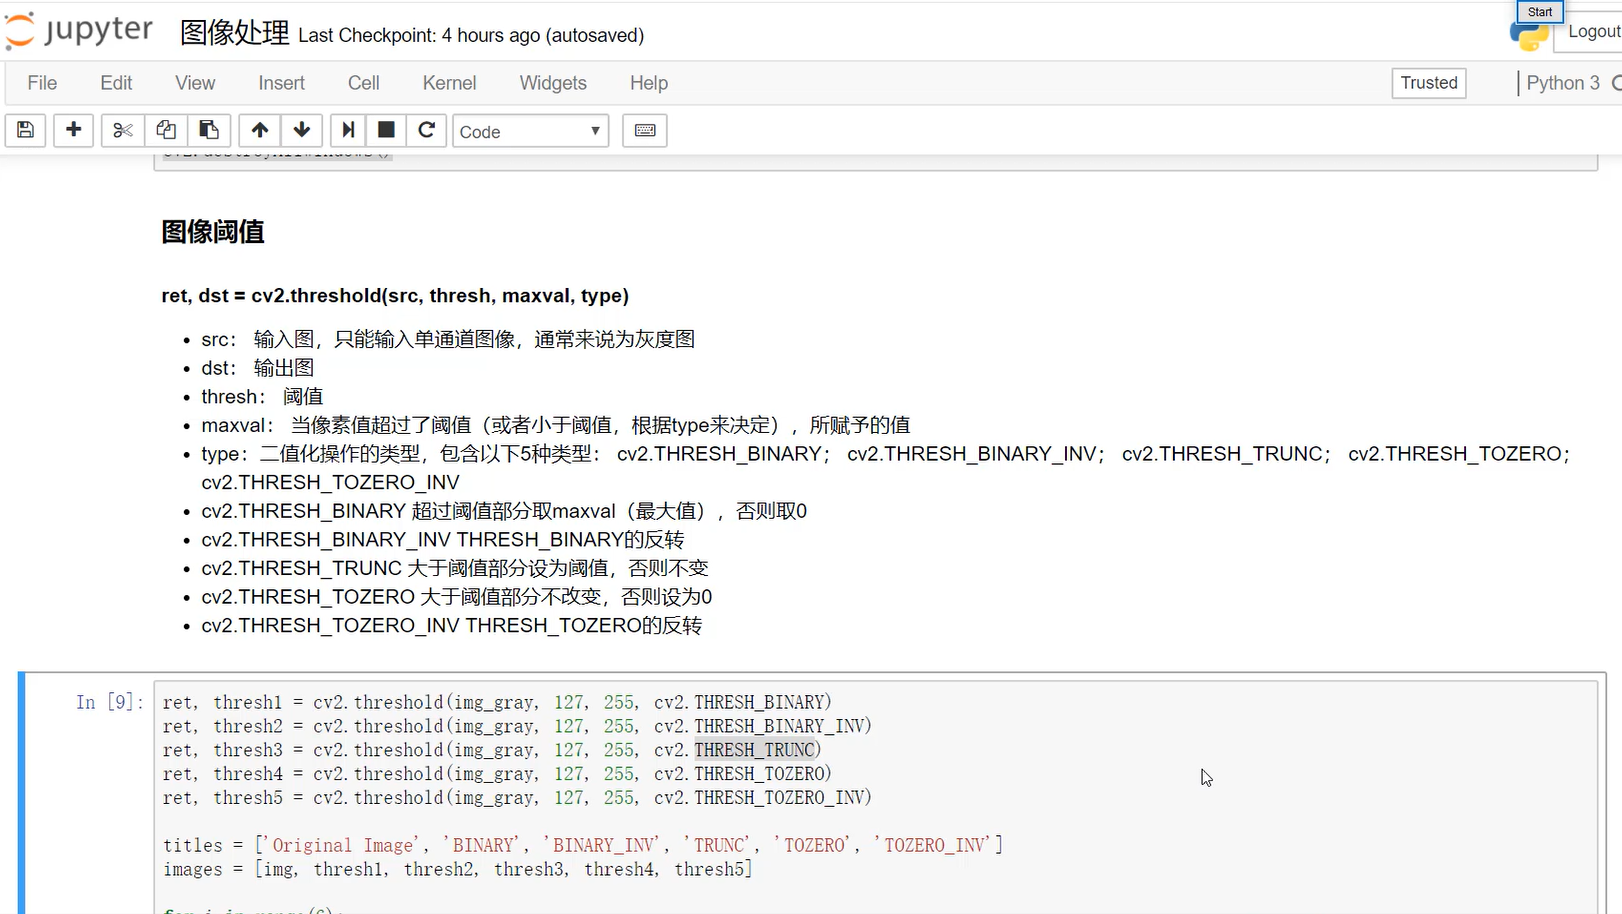Insert a cell below with plus icon
1622x914 pixels.
(74, 131)
